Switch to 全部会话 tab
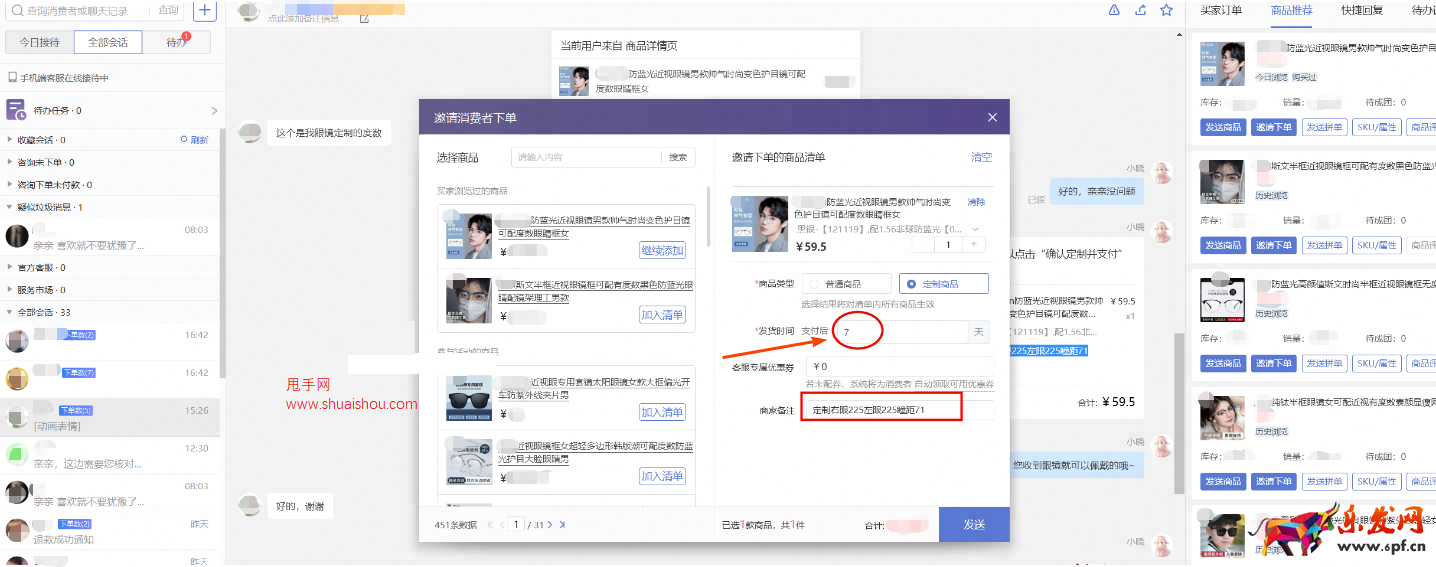Screen dimensions: 1436x567 108,42
